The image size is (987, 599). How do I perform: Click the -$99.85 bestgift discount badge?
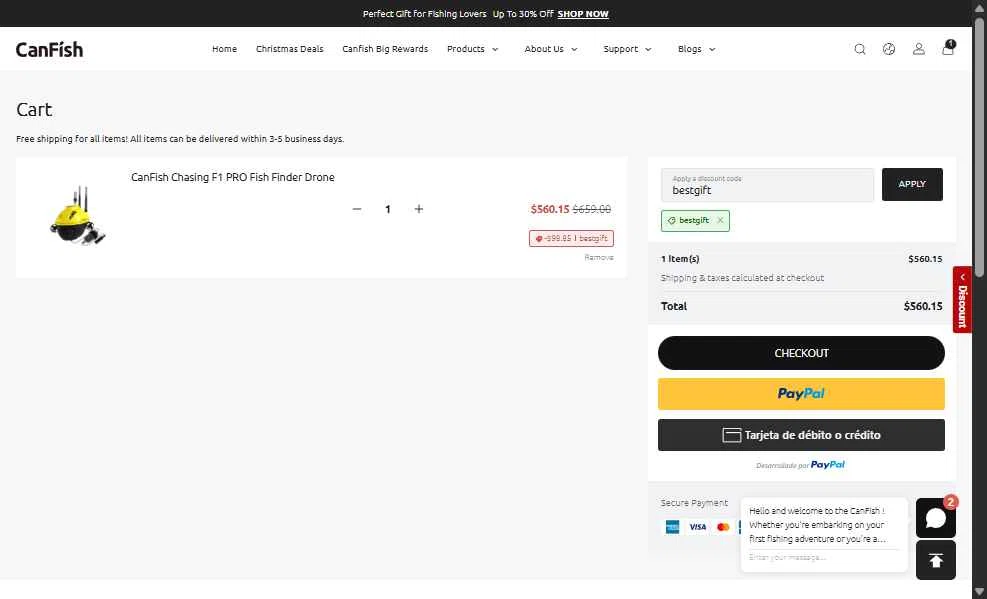572,238
